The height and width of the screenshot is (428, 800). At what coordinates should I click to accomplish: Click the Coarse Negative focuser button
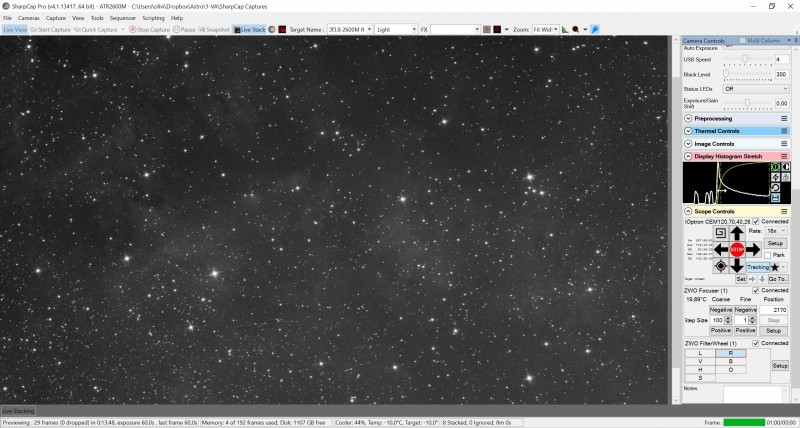pos(721,310)
